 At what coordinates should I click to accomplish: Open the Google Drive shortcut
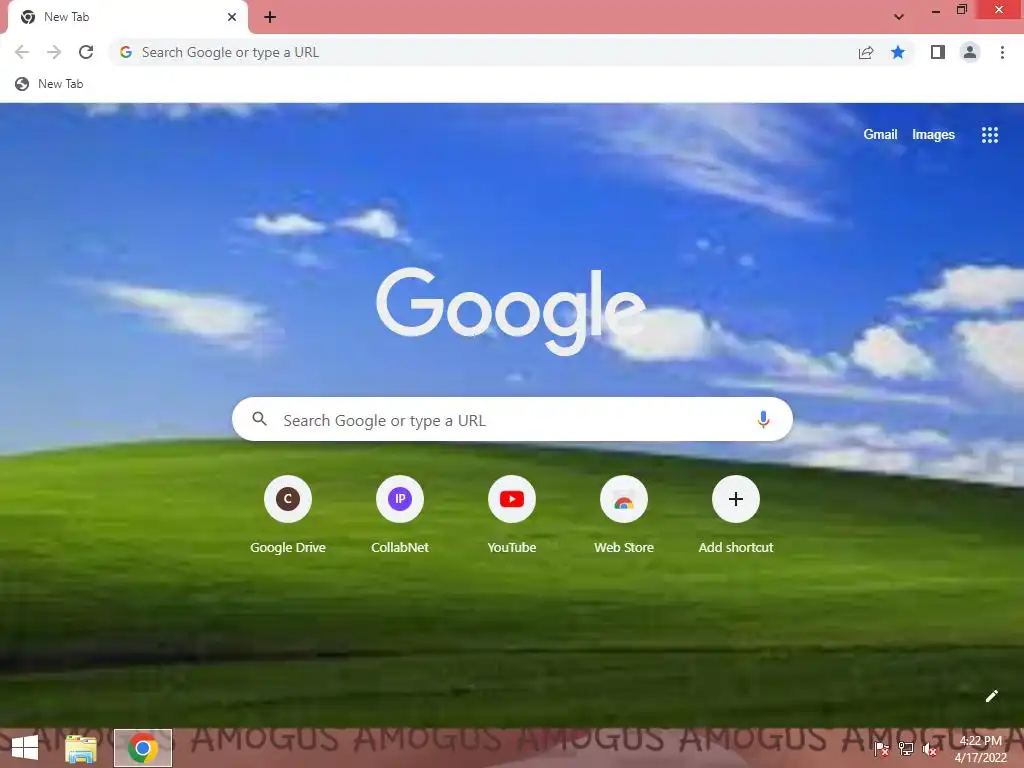point(287,515)
